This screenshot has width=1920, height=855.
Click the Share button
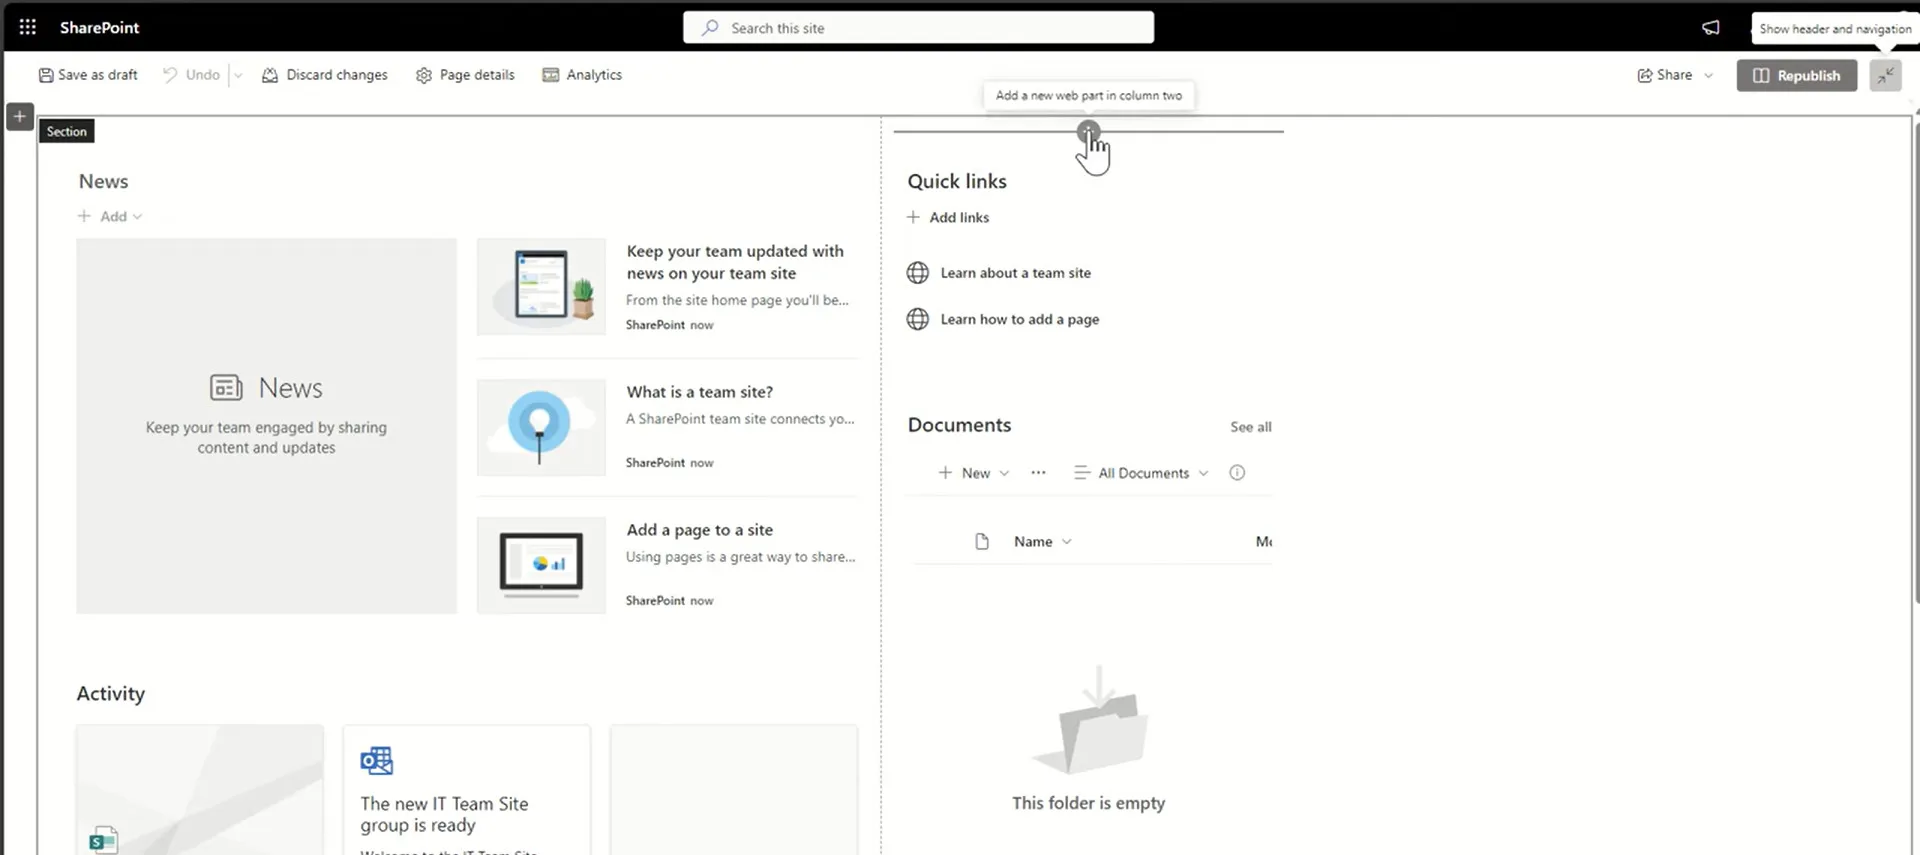[x=1665, y=75]
